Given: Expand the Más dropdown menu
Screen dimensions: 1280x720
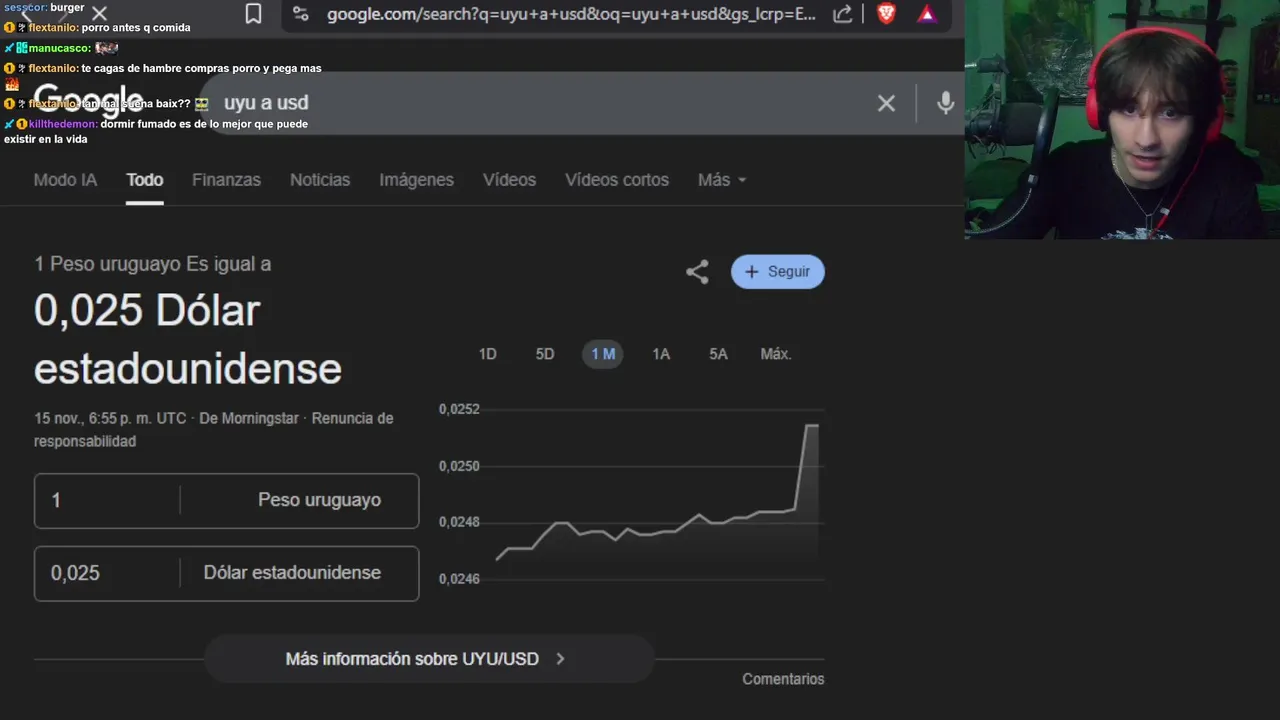Looking at the screenshot, I should [x=722, y=180].
